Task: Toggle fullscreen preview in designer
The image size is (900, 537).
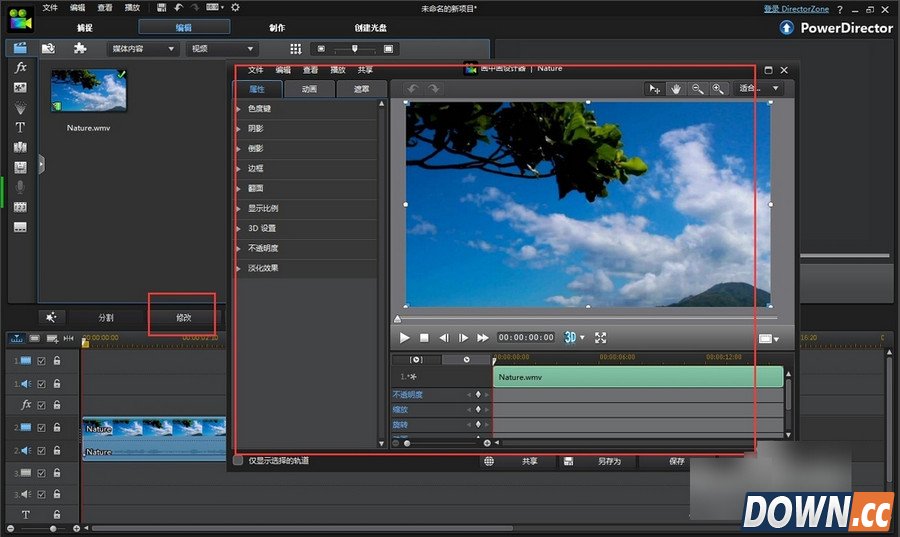Action: tap(601, 338)
